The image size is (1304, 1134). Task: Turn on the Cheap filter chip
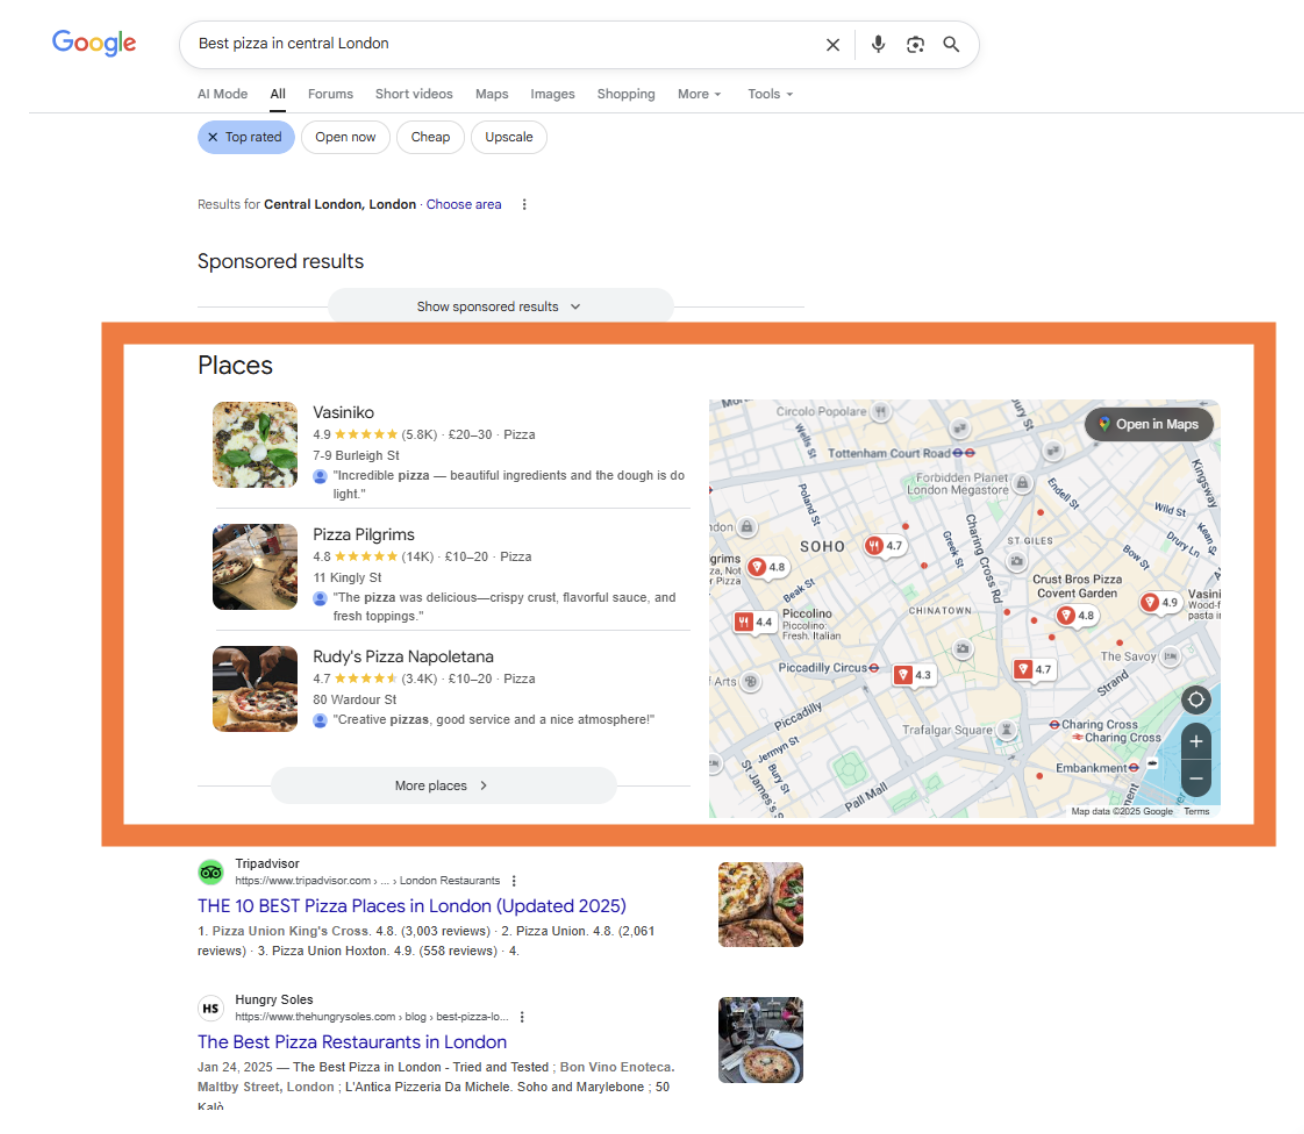coord(430,138)
